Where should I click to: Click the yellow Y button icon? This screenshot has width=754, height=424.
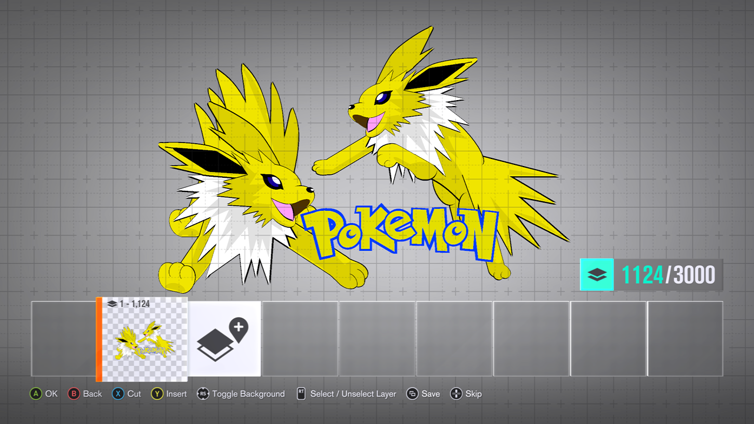click(x=157, y=394)
